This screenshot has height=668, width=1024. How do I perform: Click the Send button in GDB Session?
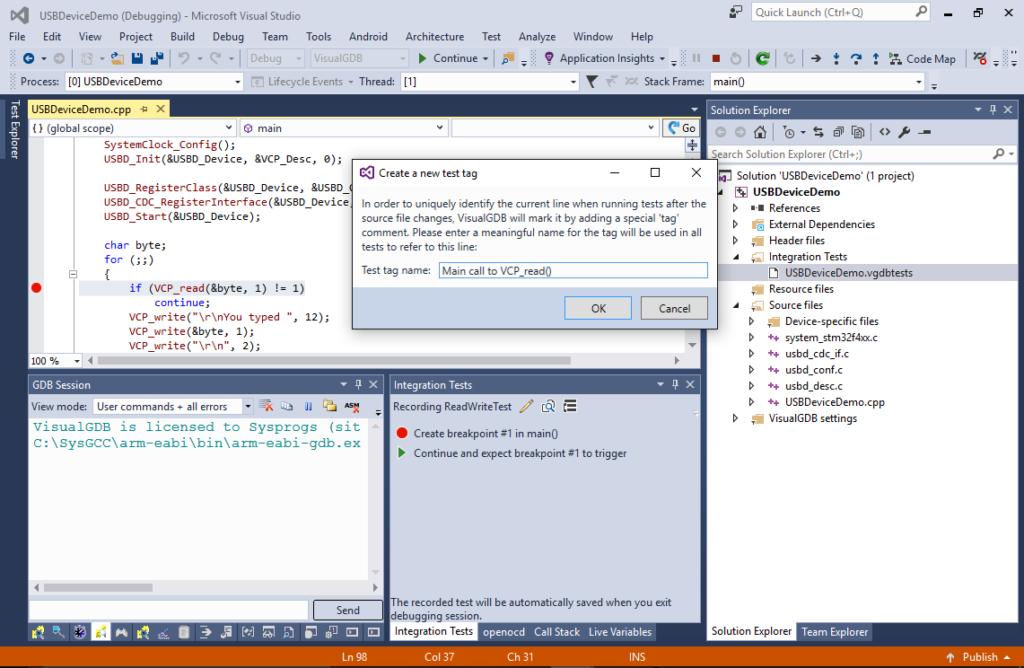[347, 609]
